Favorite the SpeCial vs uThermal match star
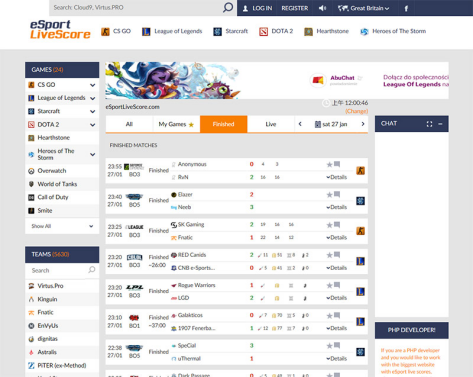 tap(329, 346)
